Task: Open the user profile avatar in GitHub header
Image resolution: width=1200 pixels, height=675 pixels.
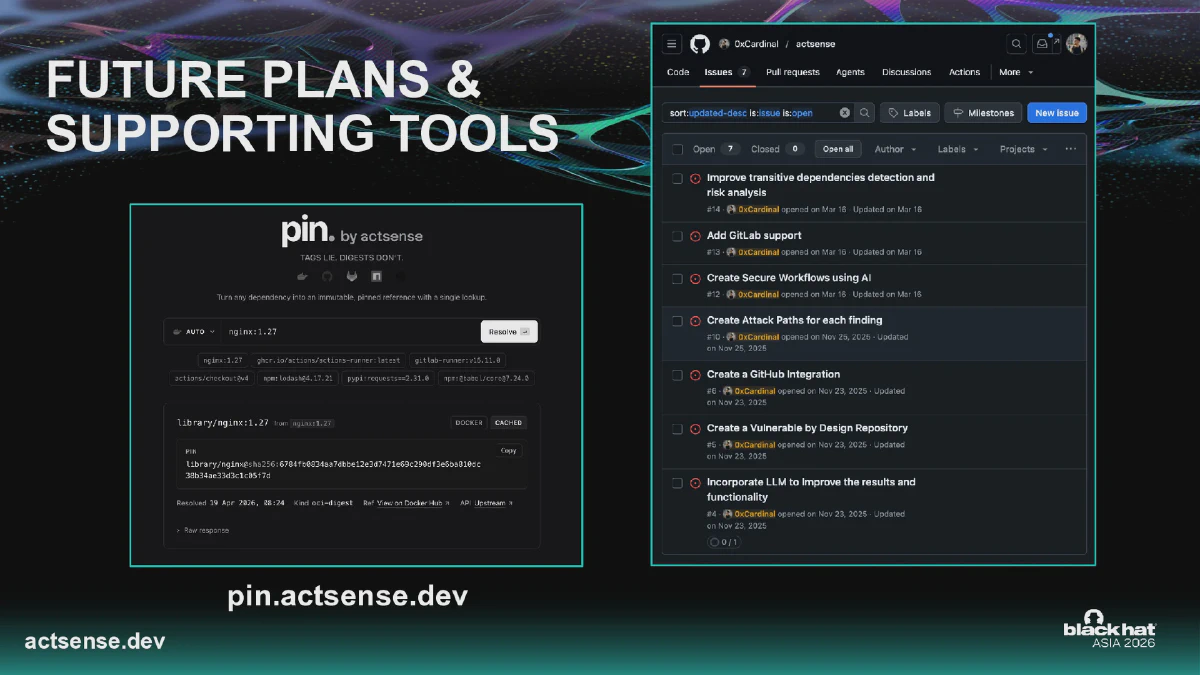Action: tap(1076, 44)
